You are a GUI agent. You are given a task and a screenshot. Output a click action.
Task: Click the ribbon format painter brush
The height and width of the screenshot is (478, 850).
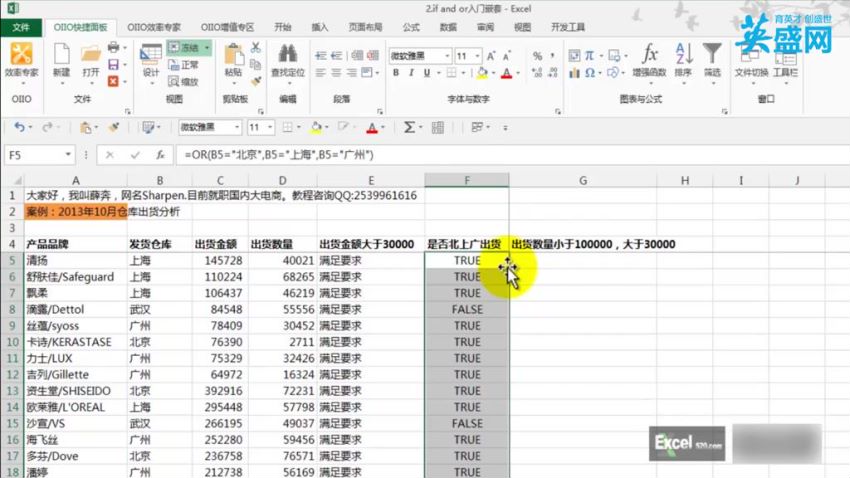[255, 81]
